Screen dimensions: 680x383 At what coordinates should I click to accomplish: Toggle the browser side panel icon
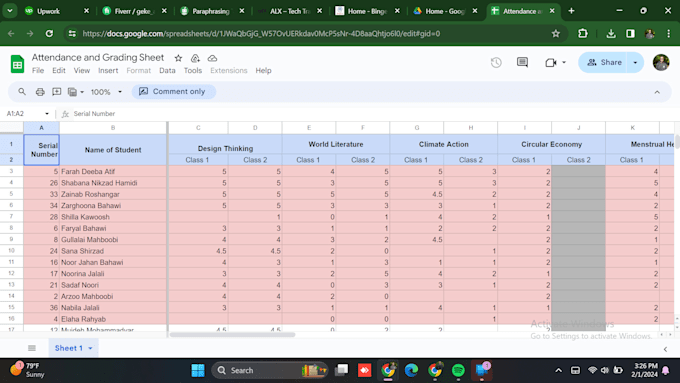coord(630,33)
